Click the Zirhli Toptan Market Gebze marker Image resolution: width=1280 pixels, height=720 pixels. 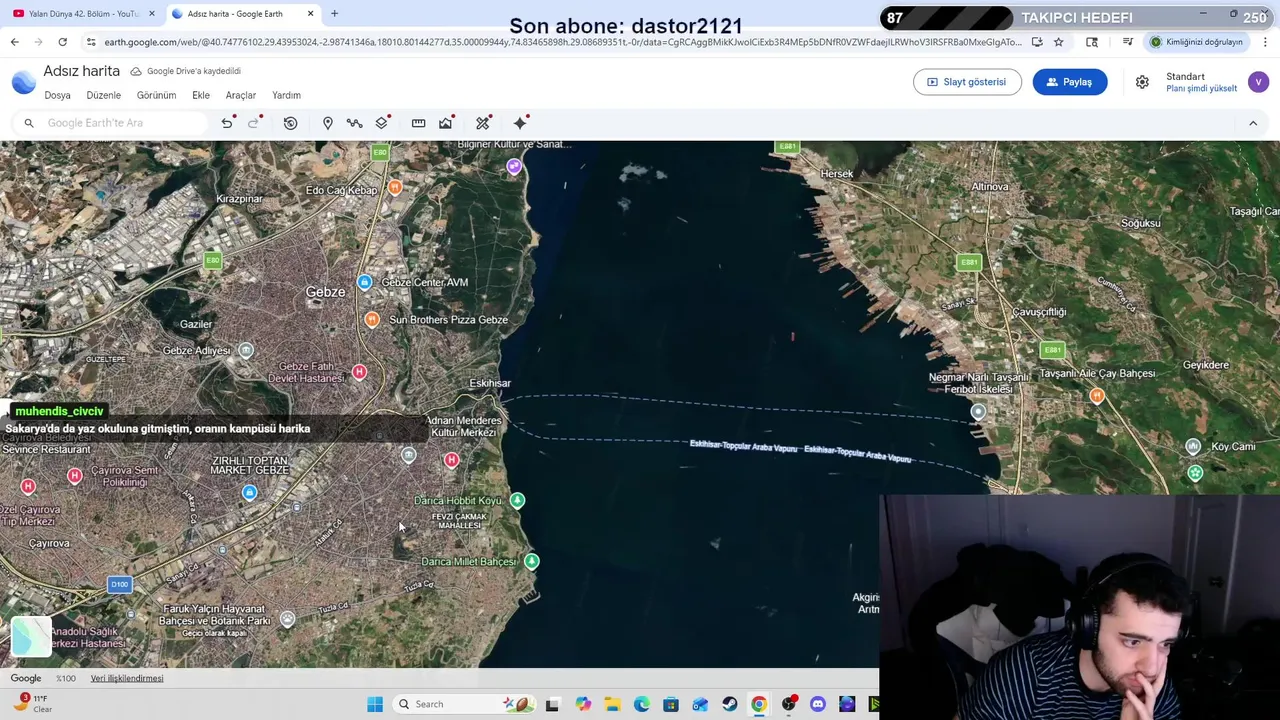249,492
